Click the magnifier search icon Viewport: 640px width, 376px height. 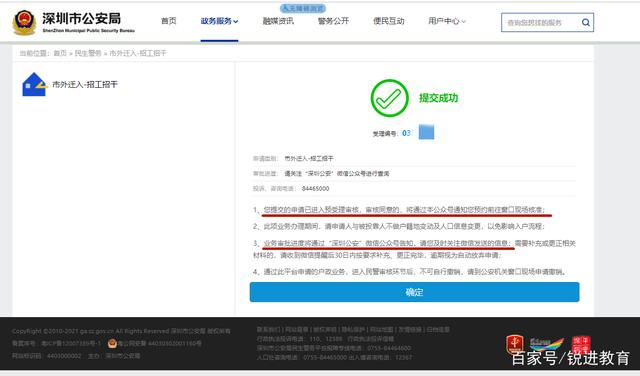tap(585, 22)
